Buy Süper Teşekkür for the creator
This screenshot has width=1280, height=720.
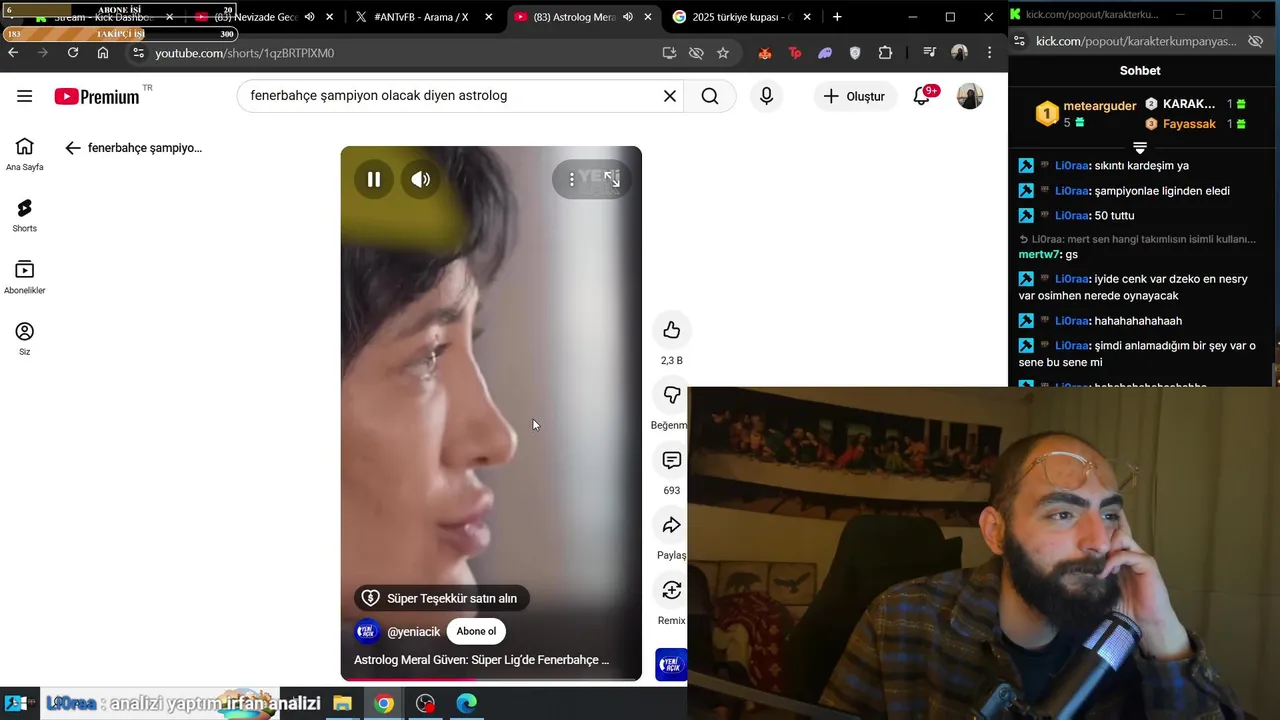442,598
